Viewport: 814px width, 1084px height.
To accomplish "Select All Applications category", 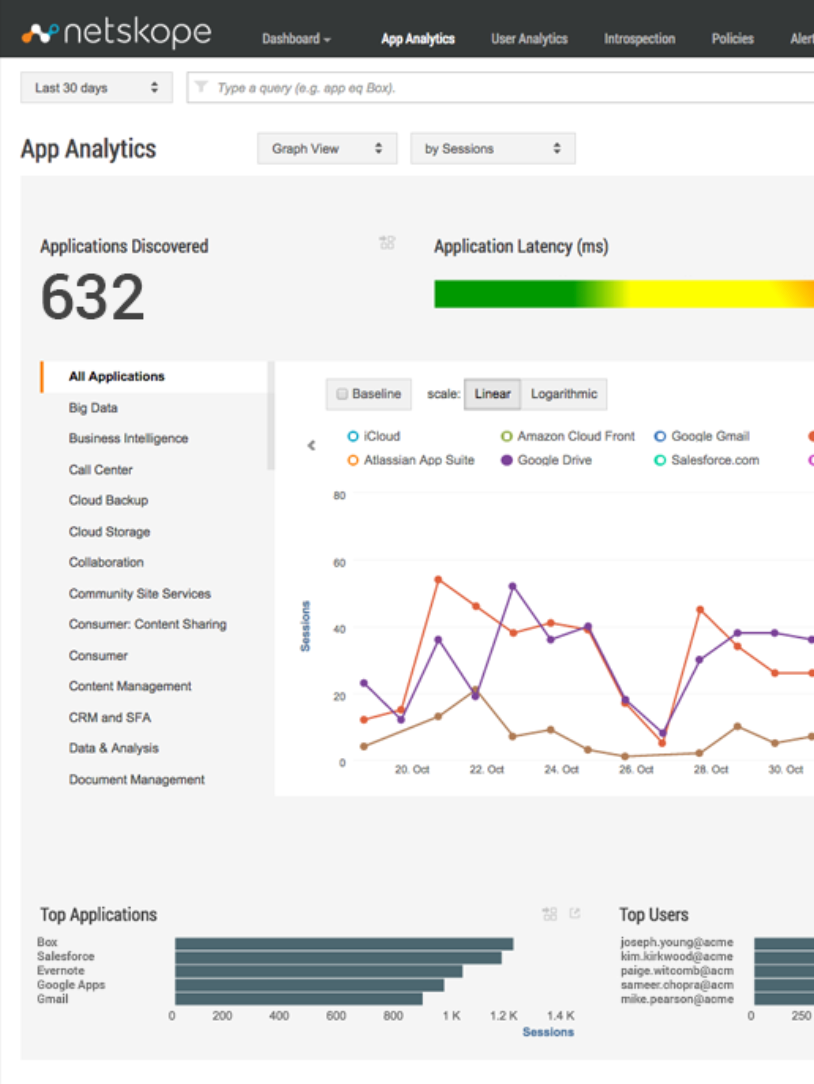I will (x=154, y=377).
